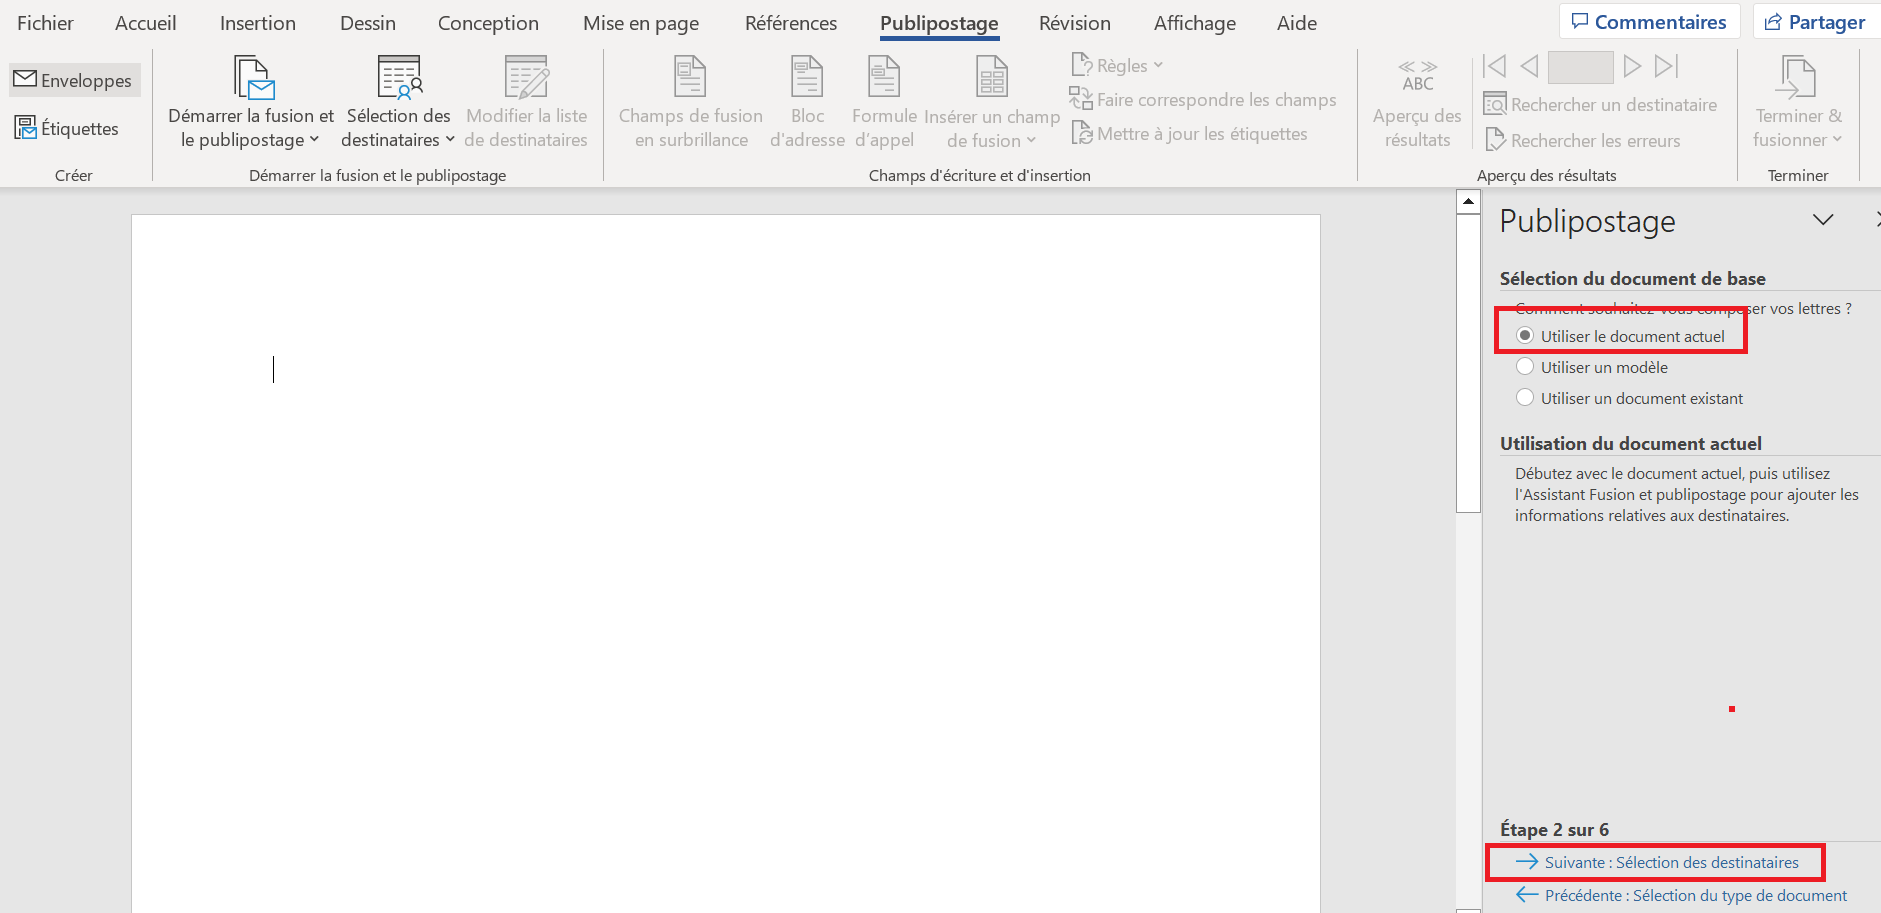The width and height of the screenshot is (1881, 913).
Task: Choose "Utiliser un document existant" option
Action: (1525, 398)
